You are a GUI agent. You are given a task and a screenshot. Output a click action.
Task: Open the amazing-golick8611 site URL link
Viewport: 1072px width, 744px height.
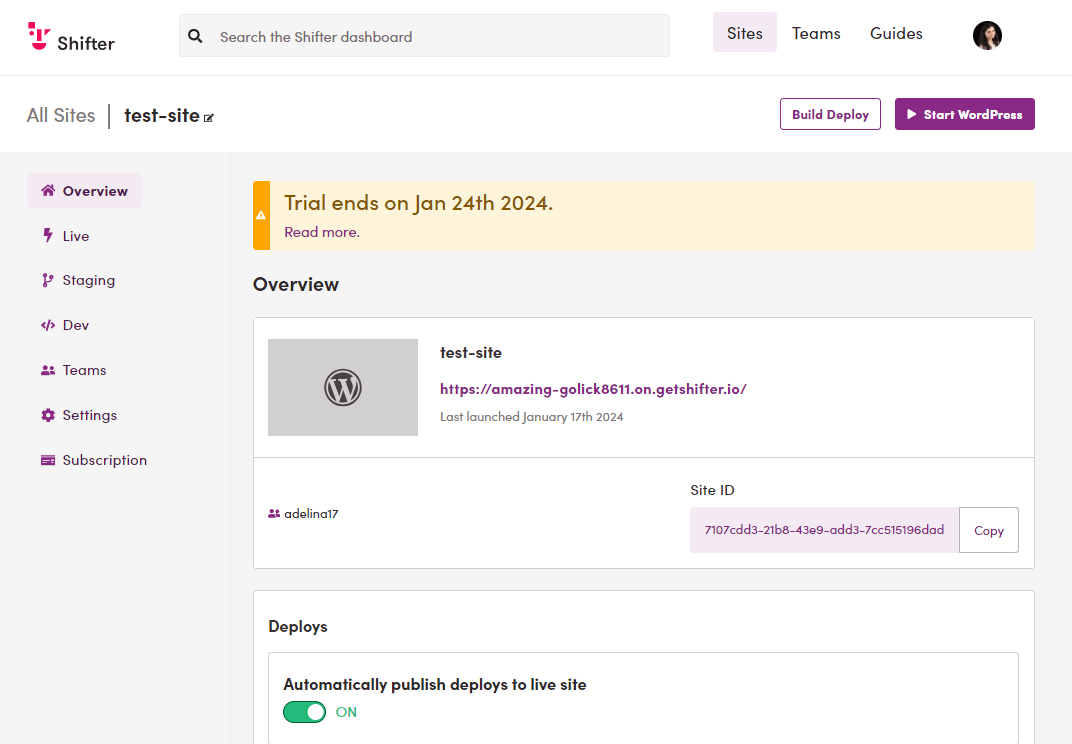pos(593,389)
